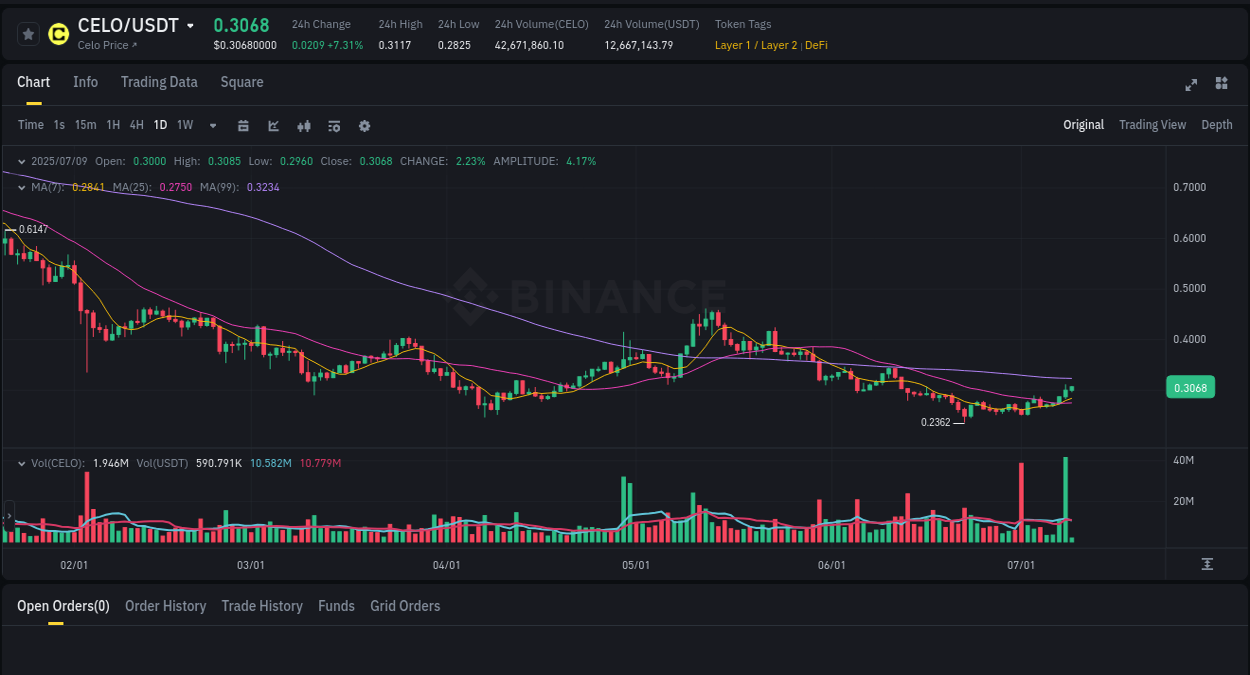This screenshot has width=1250, height=675.
Task: Collapse the Vol(CELO) indicator row
Action: 20,462
